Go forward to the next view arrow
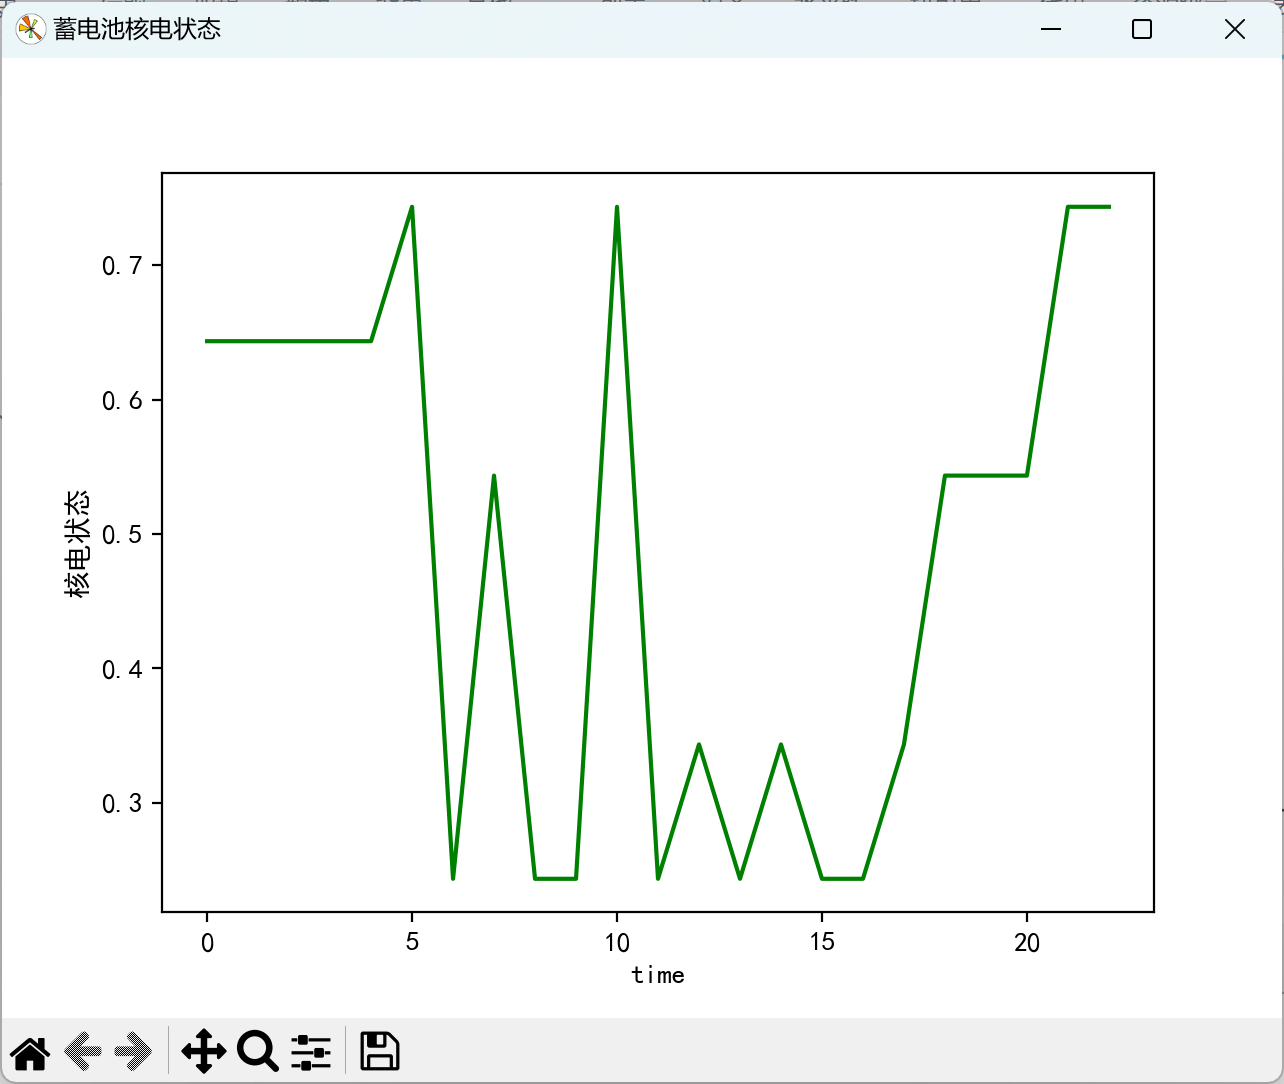This screenshot has height=1084, width=1284. [x=133, y=1052]
